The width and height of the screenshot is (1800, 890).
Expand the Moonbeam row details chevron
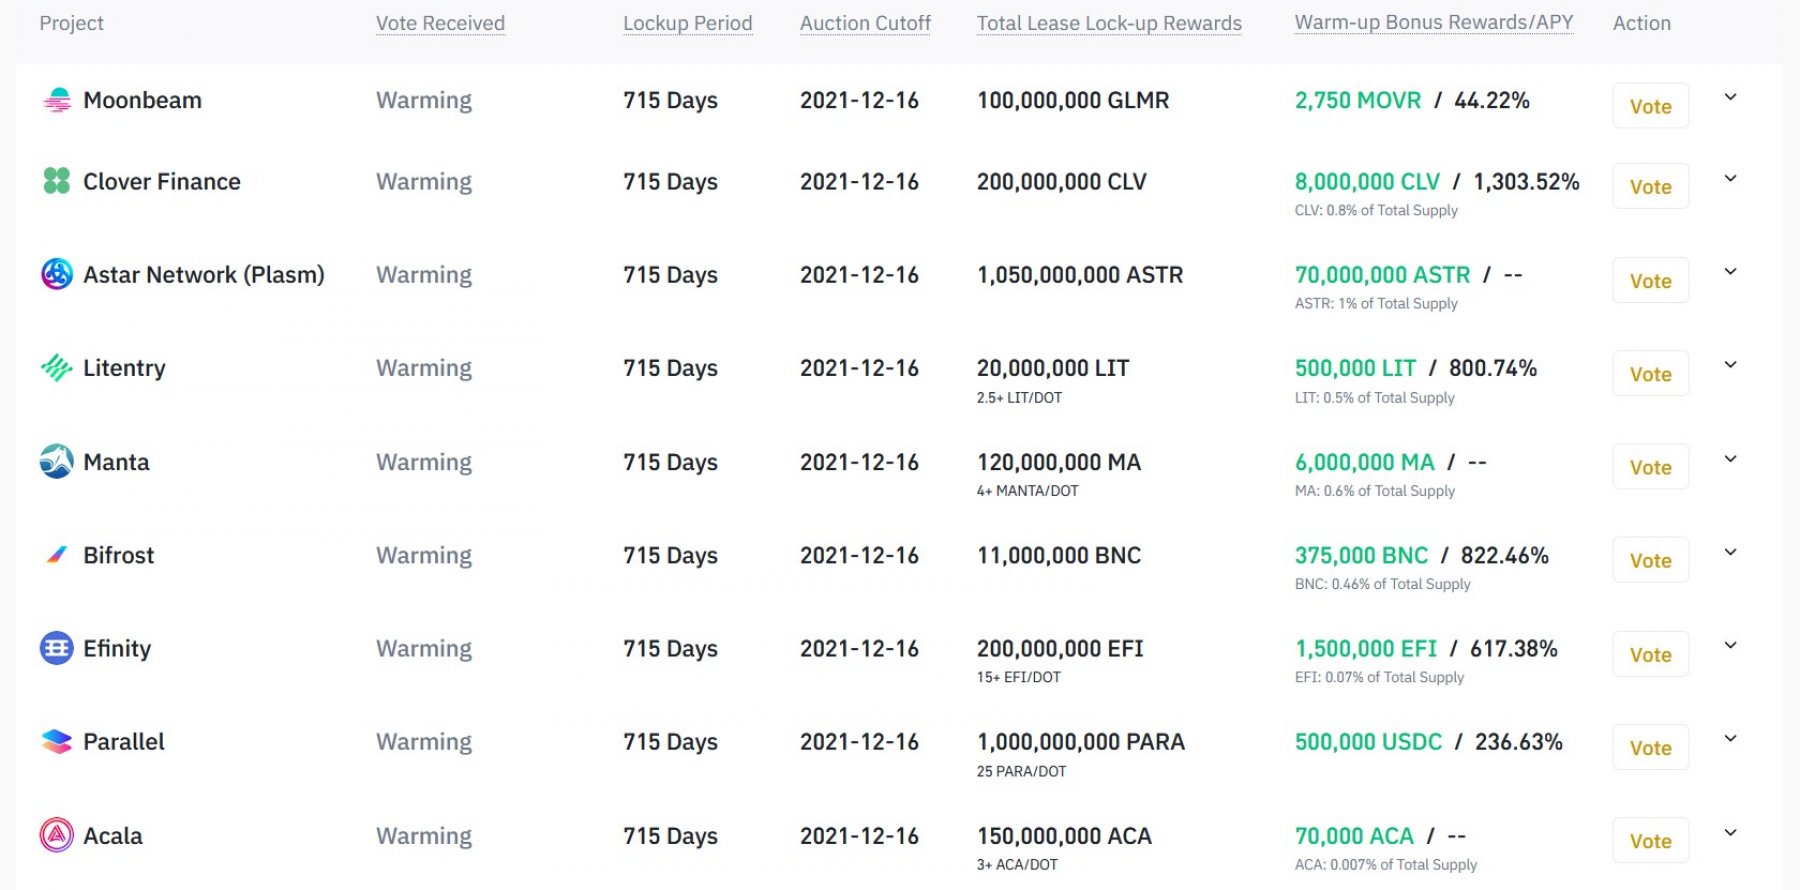[1730, 97]
